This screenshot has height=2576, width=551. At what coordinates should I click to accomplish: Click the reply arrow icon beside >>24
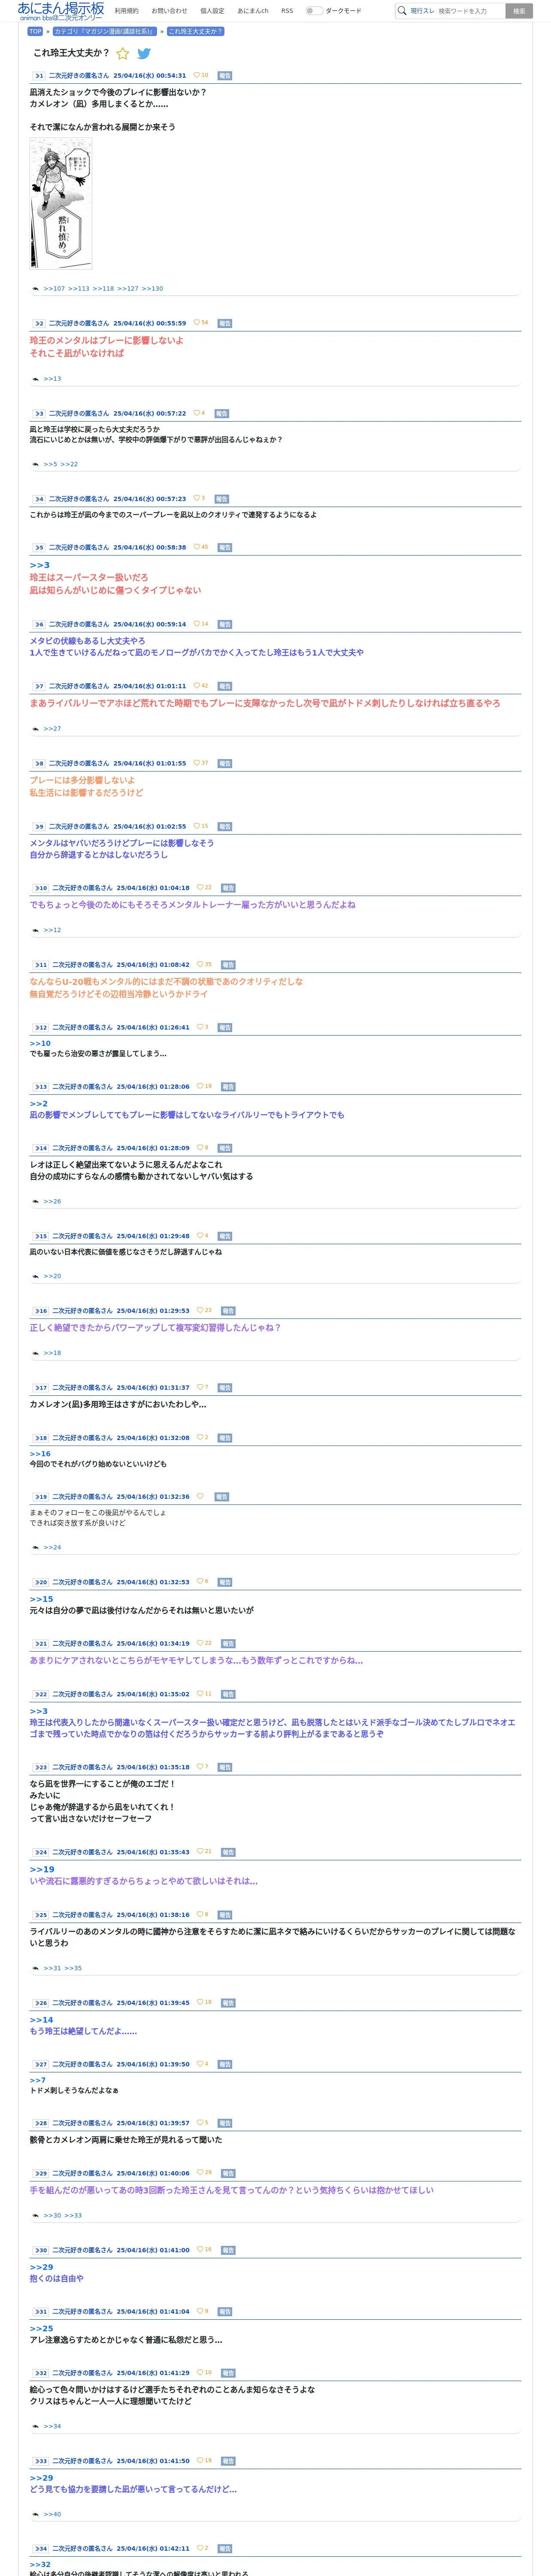(x=36, y=1548)
